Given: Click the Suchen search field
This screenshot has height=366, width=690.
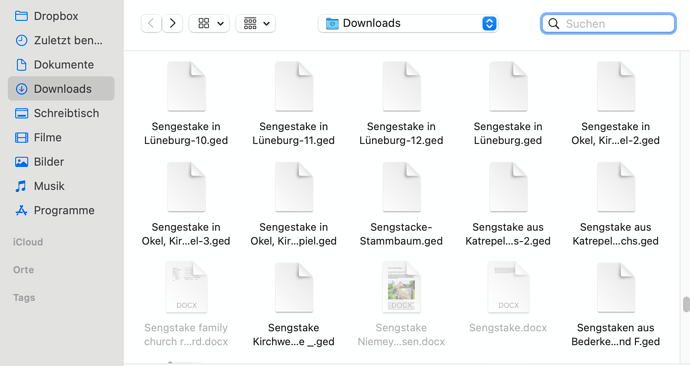Looking at the screenshot, I should 608,23.
